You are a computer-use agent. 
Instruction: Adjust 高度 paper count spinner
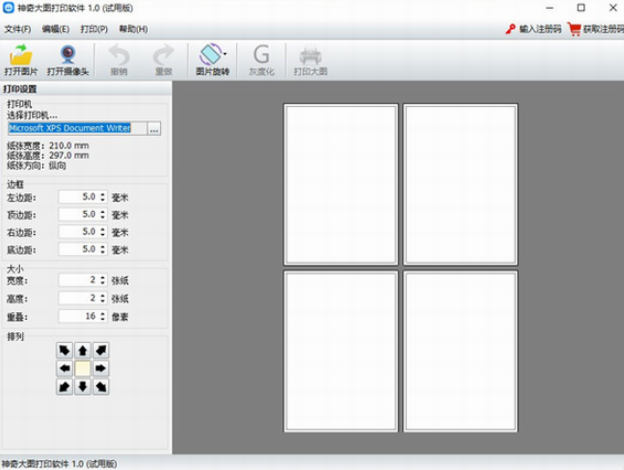(103, 298)
